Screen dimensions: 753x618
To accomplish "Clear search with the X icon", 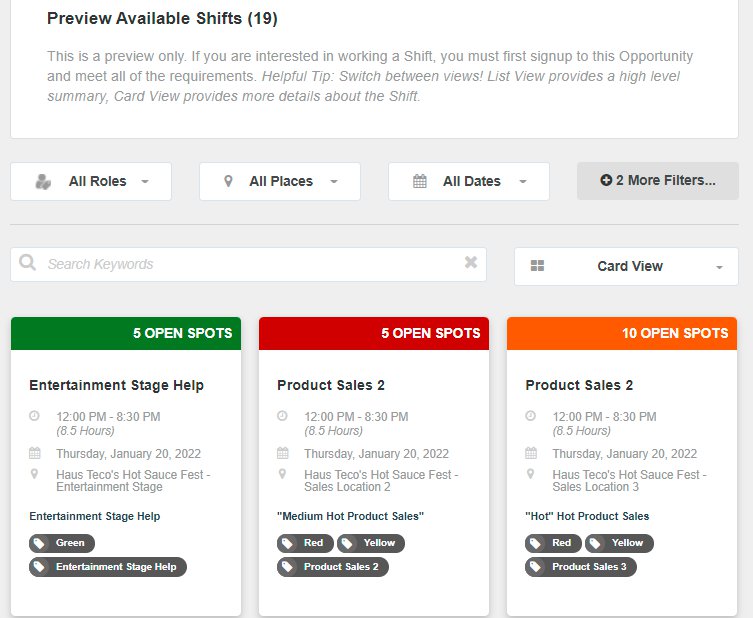I will coord(471,262).
